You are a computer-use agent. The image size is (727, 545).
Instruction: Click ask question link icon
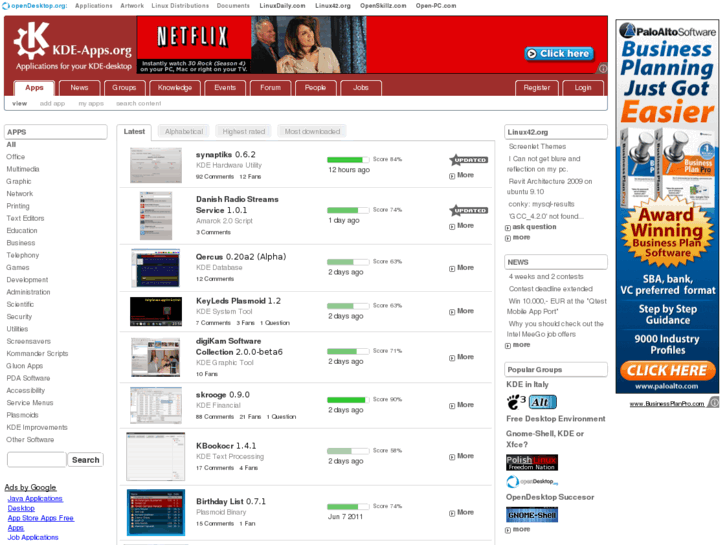(508, 228)
